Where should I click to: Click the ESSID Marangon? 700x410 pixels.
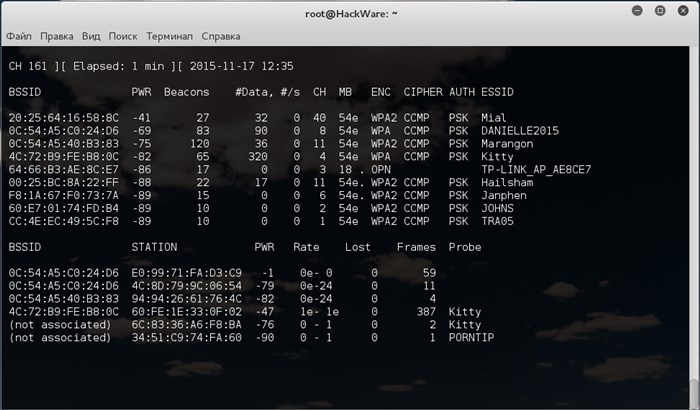[x=507, y=144]
